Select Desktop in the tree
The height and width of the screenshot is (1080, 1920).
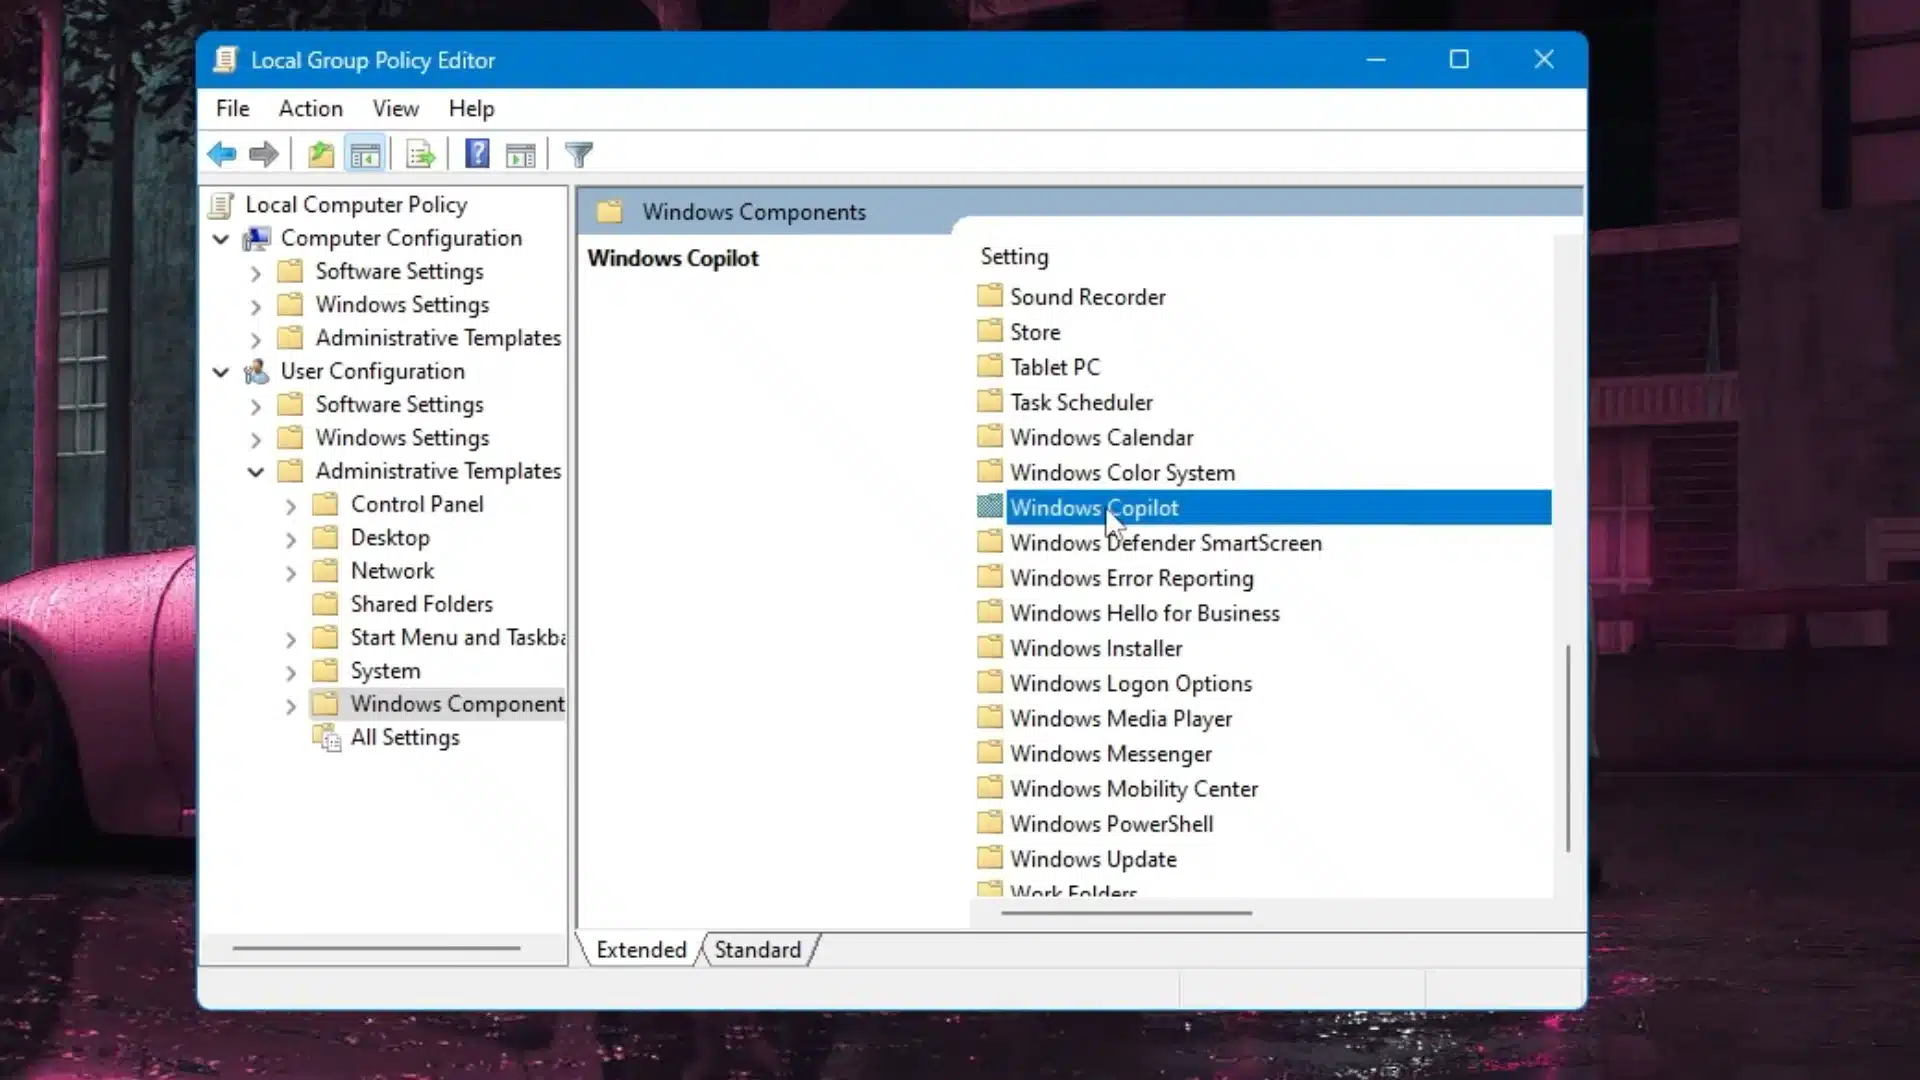point(390,538)
